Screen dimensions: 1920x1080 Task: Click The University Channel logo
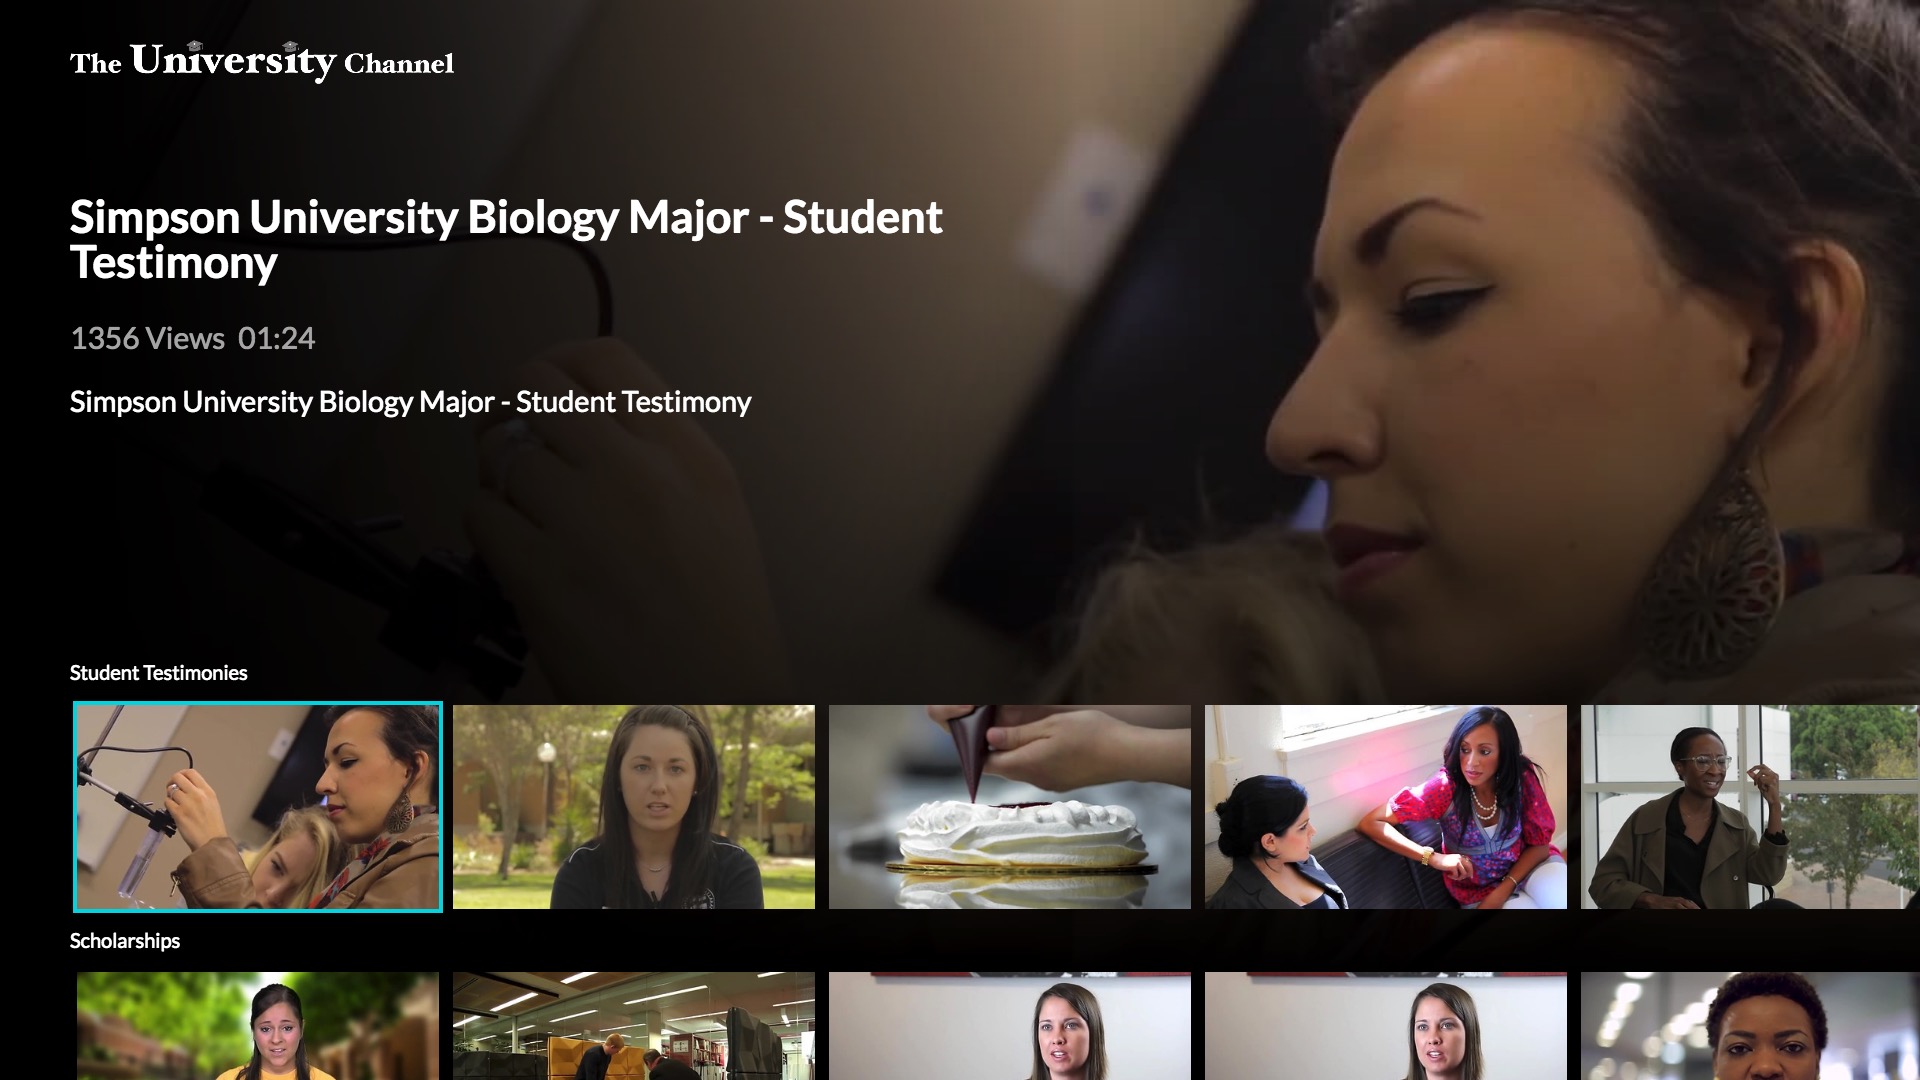tap(262, 62)
